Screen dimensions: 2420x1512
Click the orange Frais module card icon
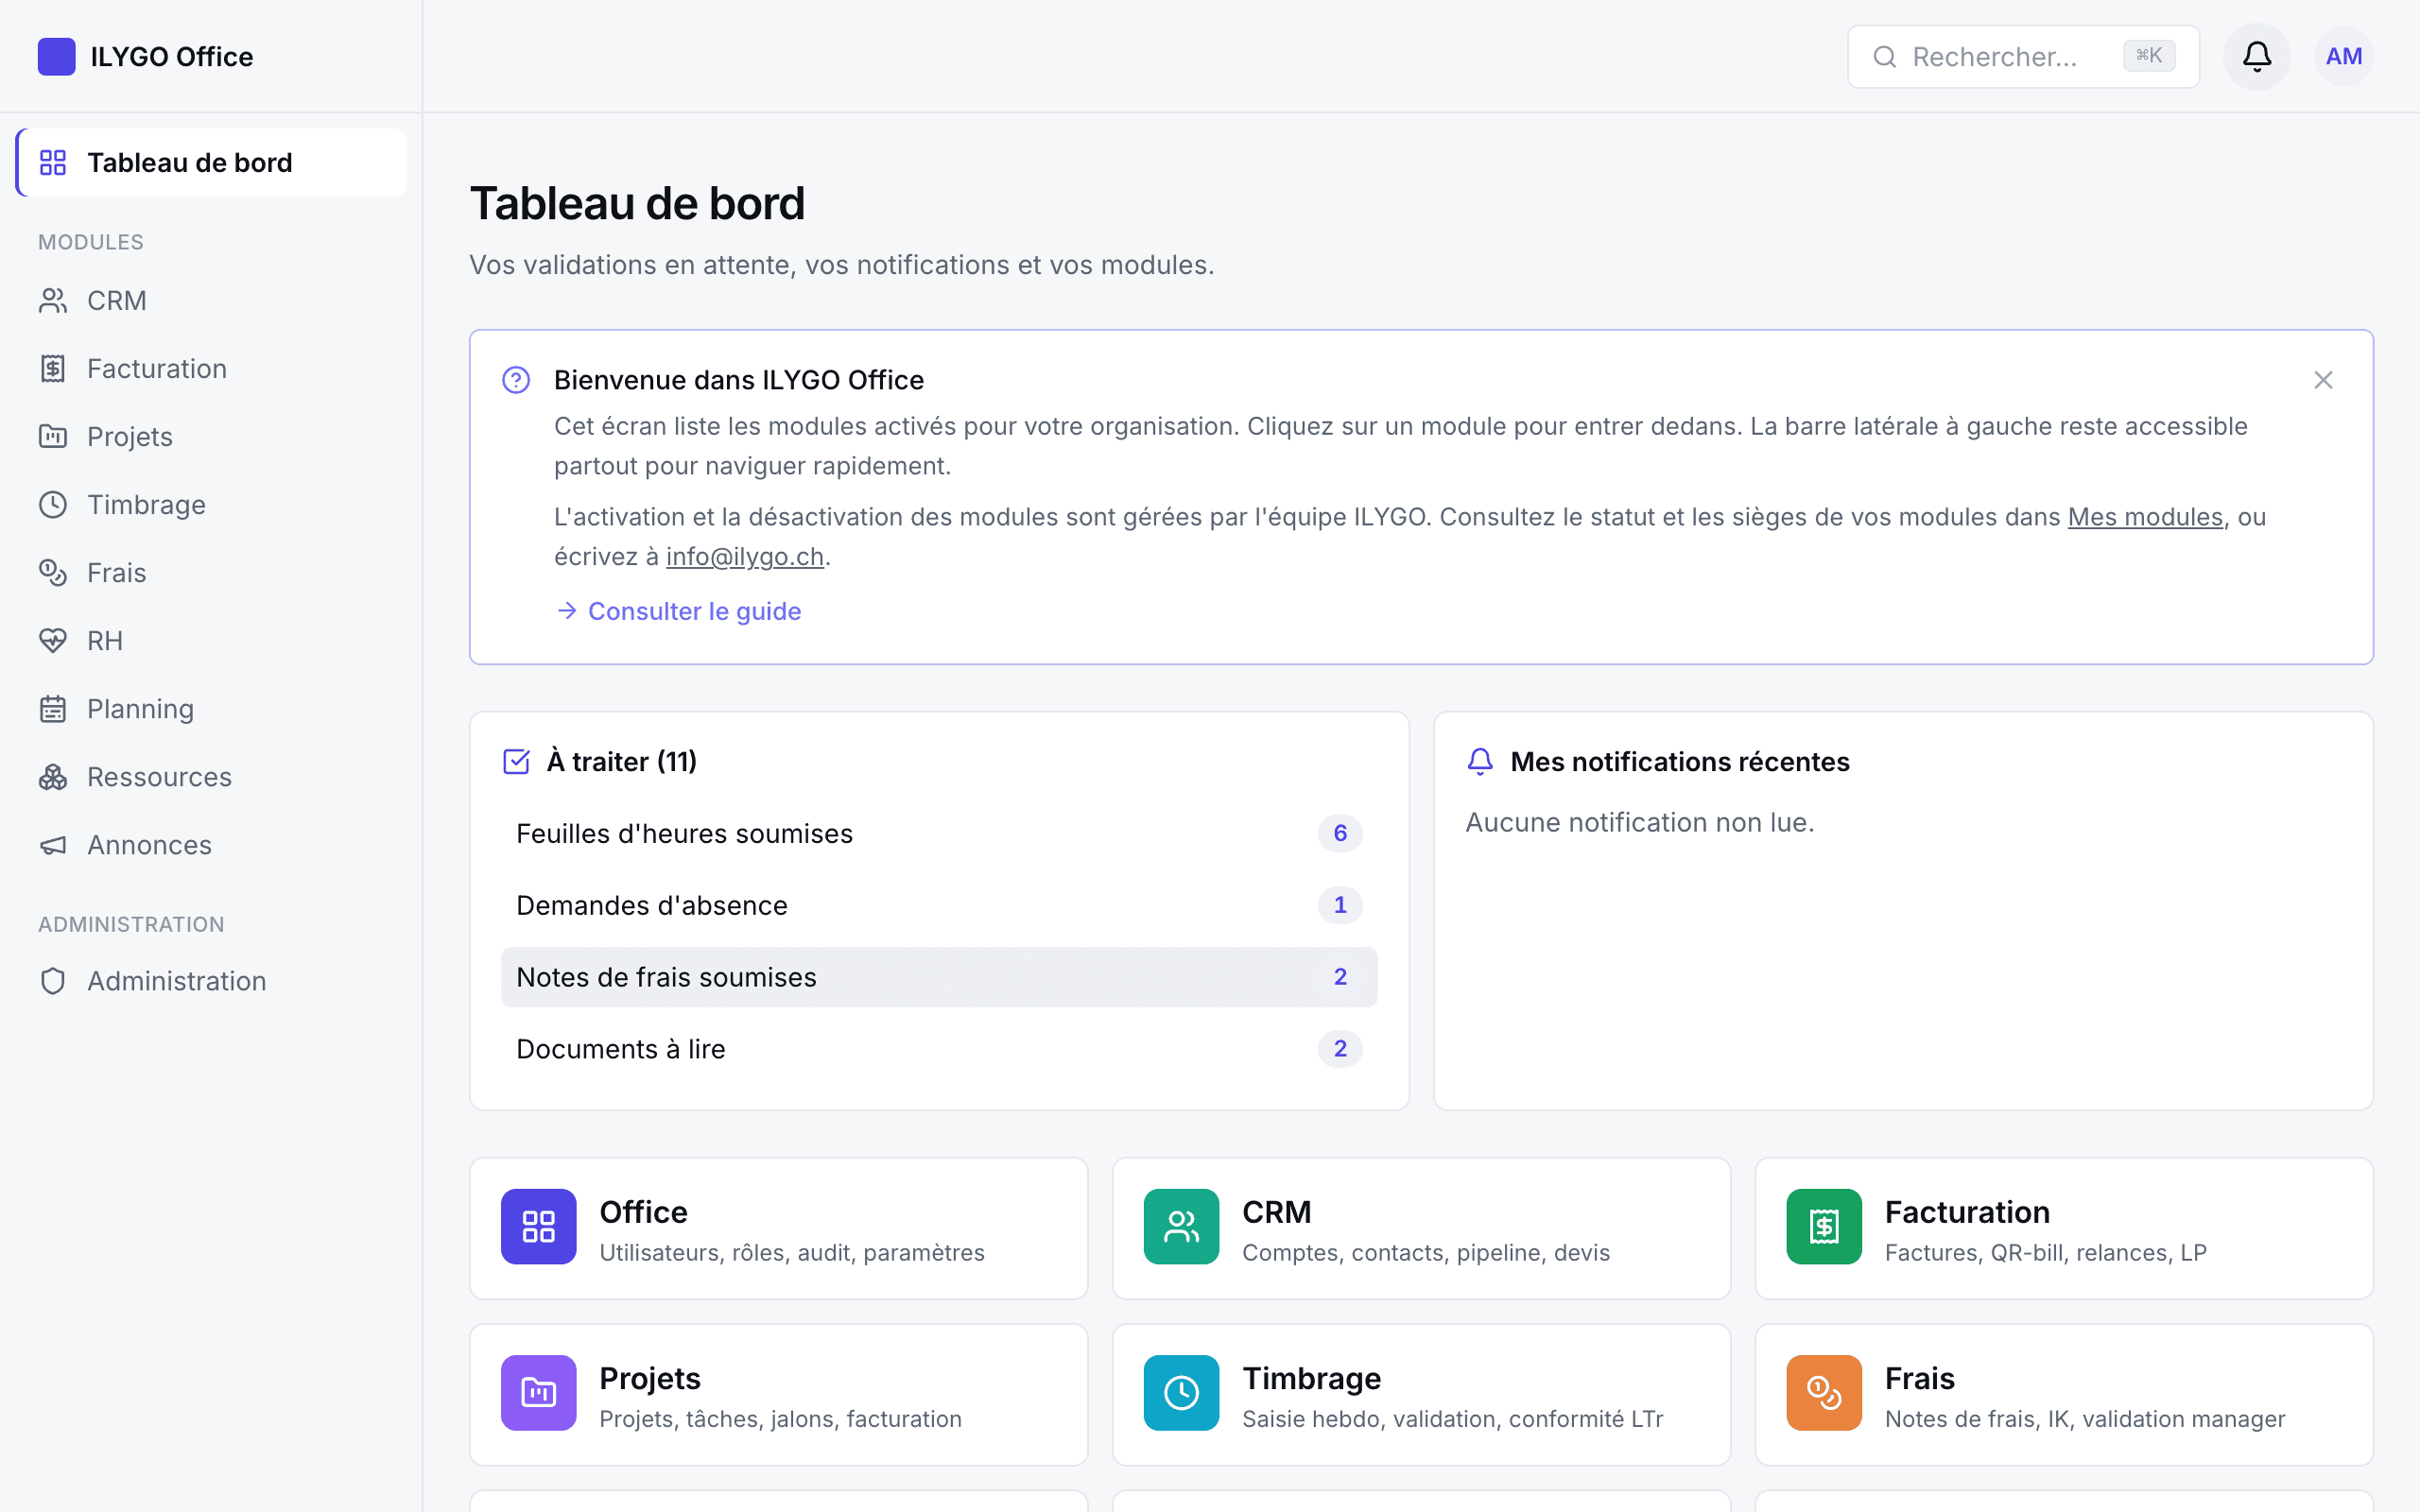tap(1824, 1393)
